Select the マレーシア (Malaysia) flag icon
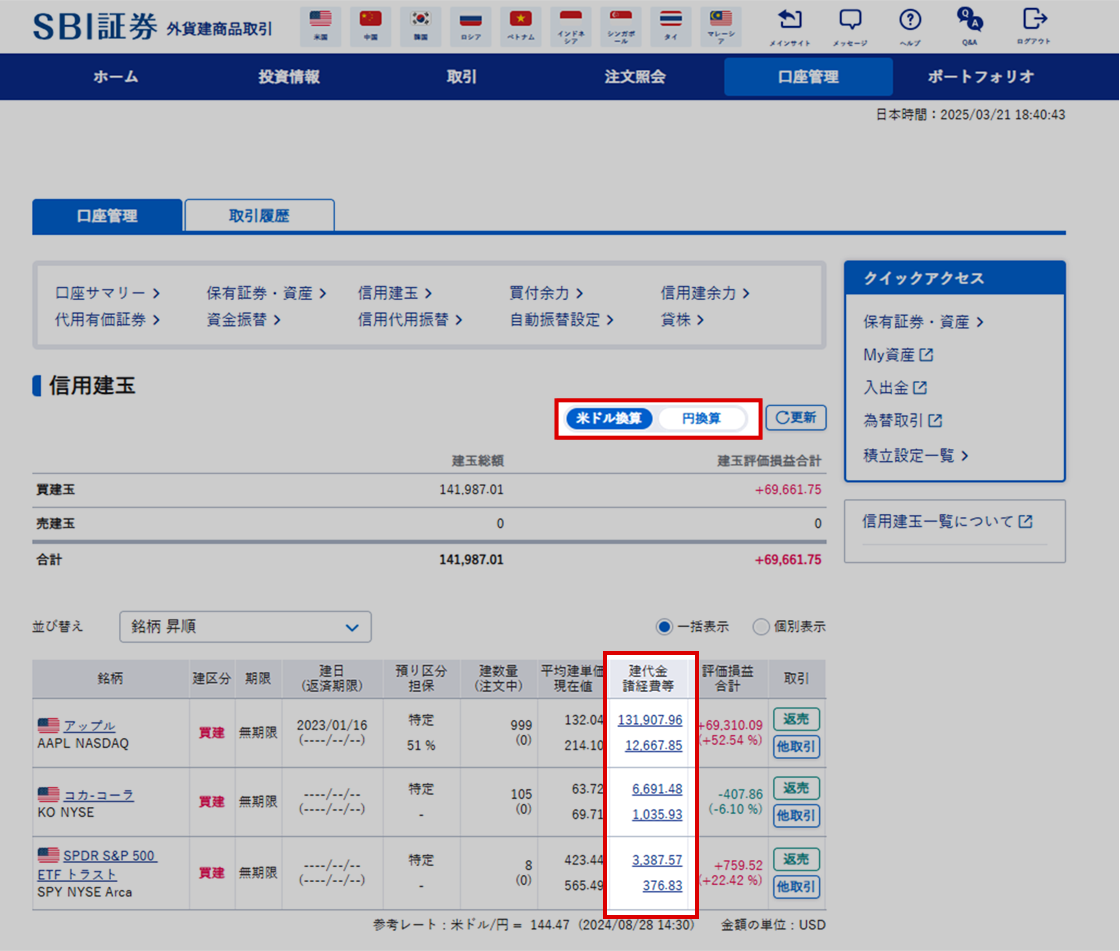 point(721,26)
